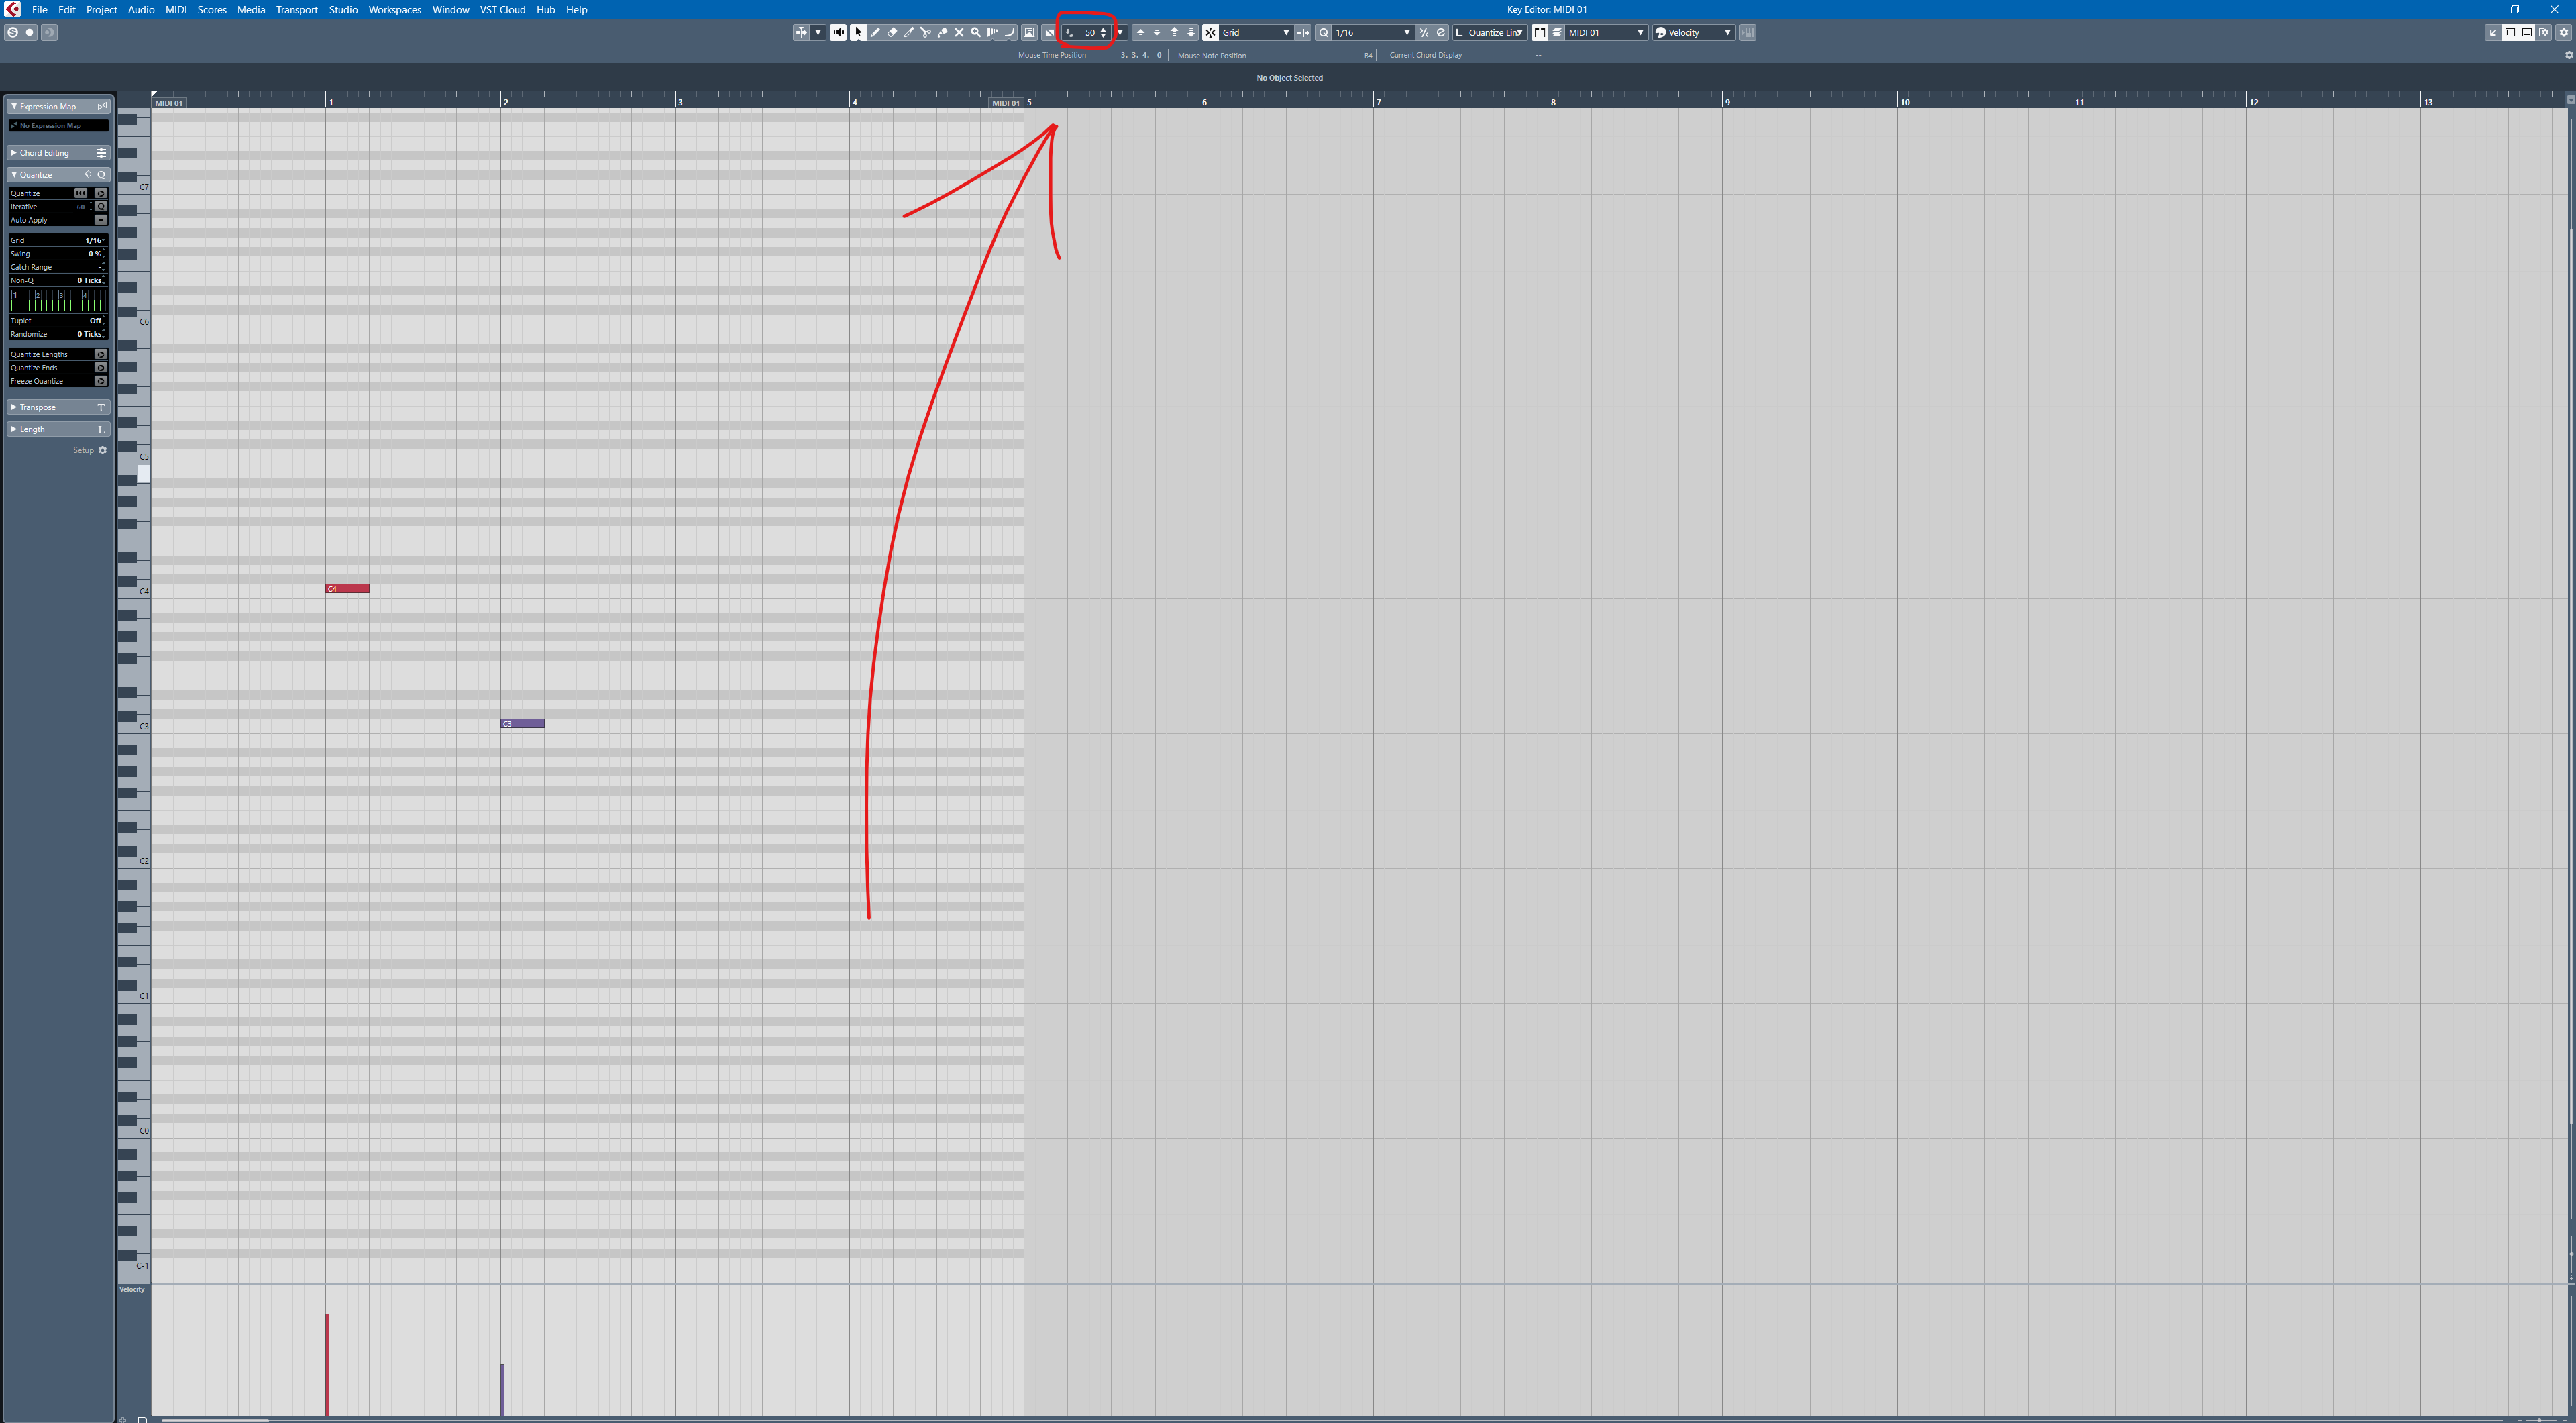The image size is (2576, 1423).
Task: Toggle the Solo Editor button at top left
Action: 12,32
